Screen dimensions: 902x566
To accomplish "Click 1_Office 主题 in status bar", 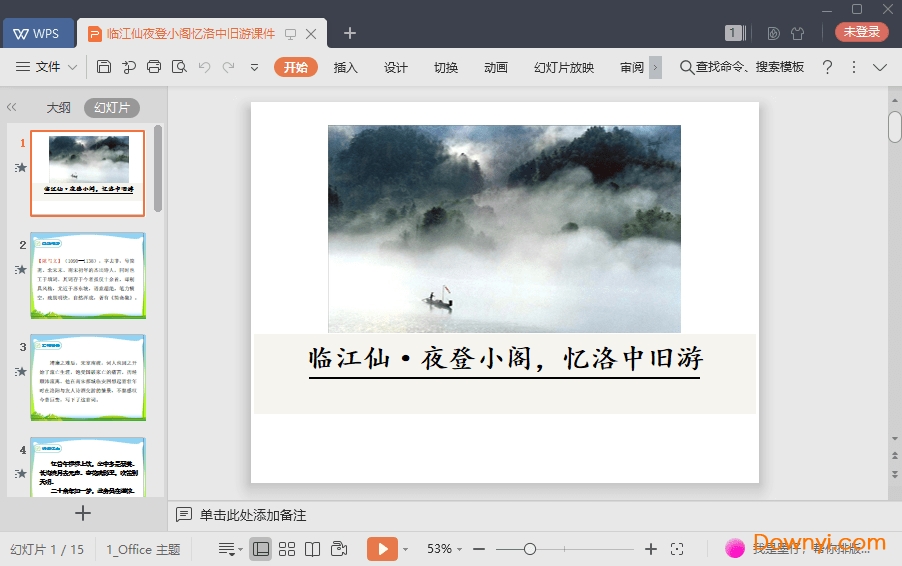I will click(143, 549).
